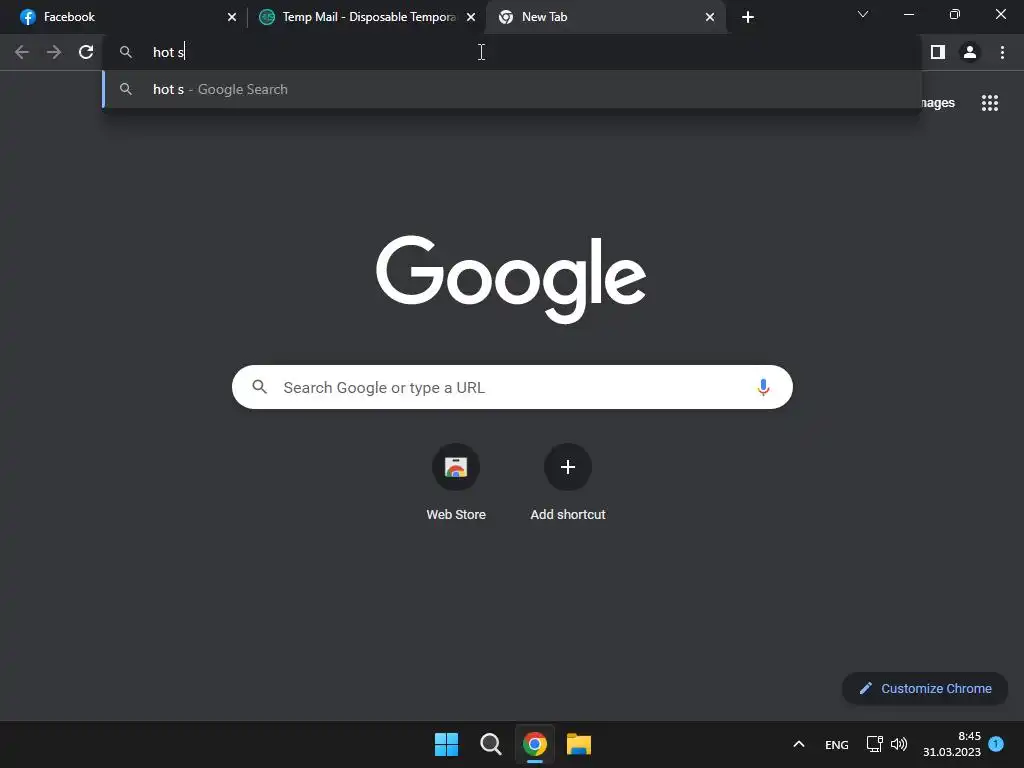This screenshot has height=768, width=1024.
Task: Click the Chrome taskbar icon
Action: point(535,744)
